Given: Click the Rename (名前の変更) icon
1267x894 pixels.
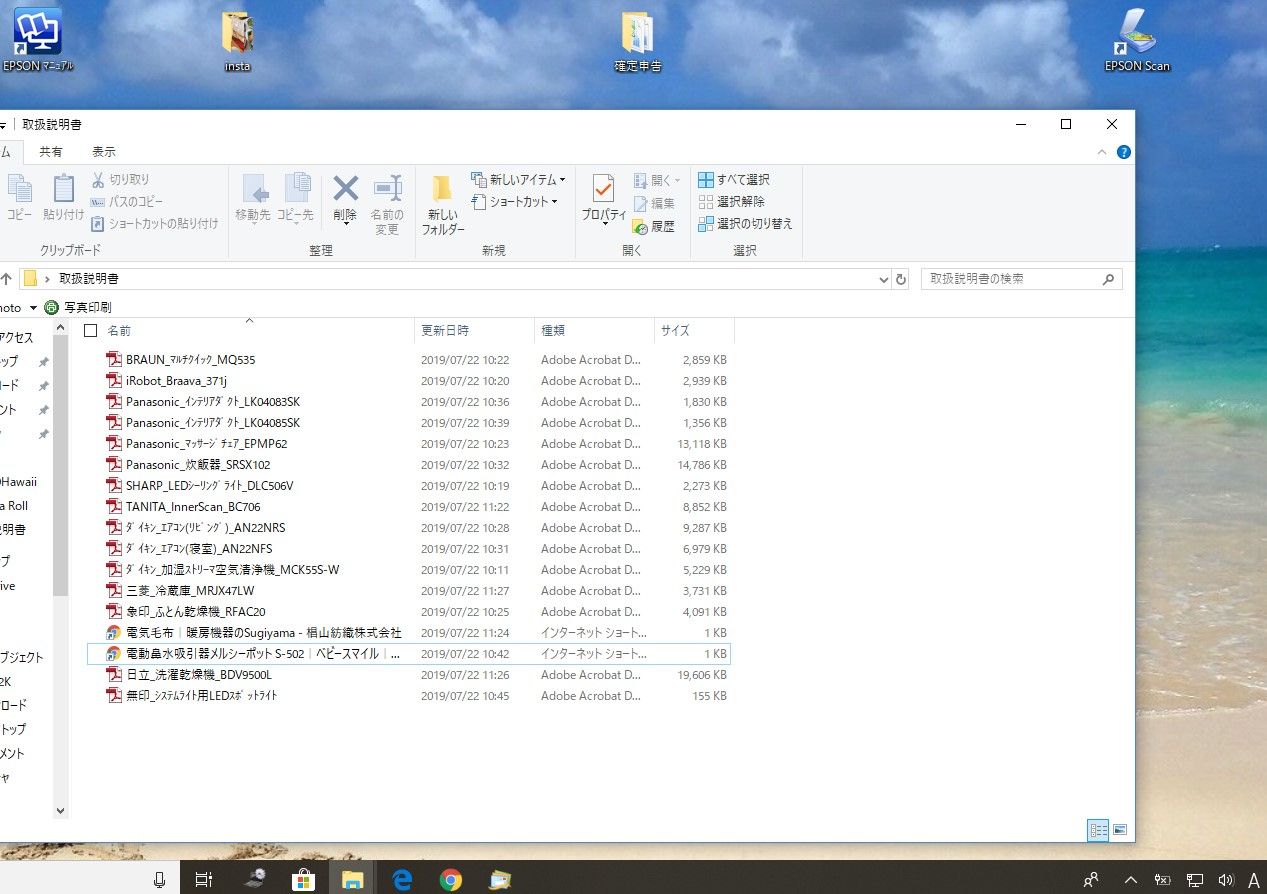Looking at the screenshot, I should click(387, 188).
